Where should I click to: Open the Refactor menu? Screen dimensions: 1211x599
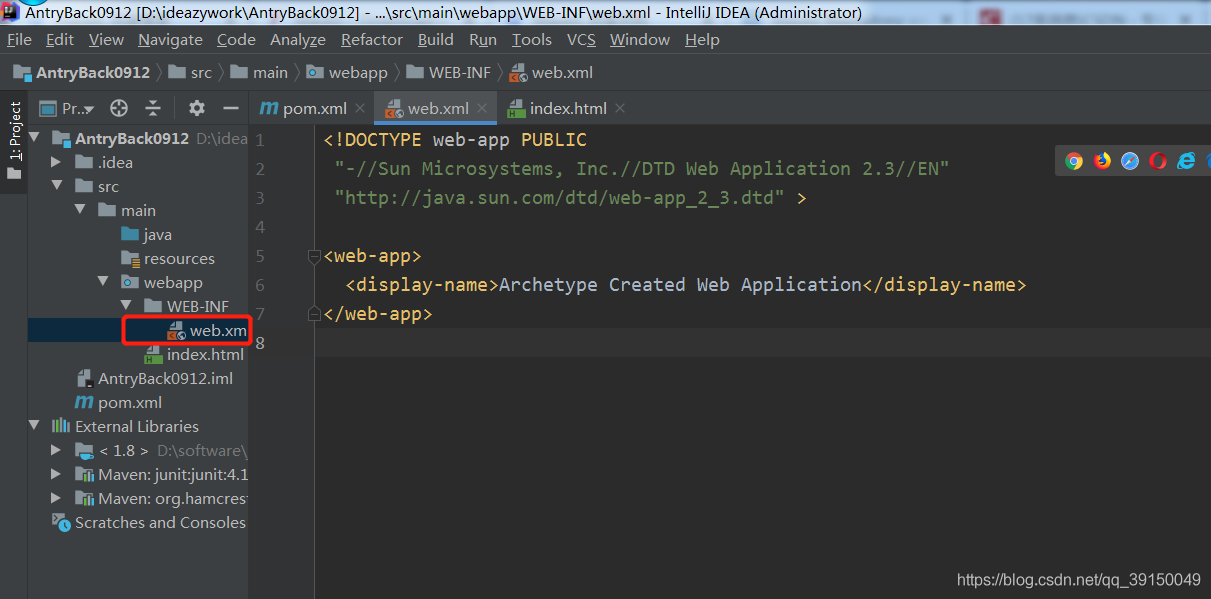[372, 39]
